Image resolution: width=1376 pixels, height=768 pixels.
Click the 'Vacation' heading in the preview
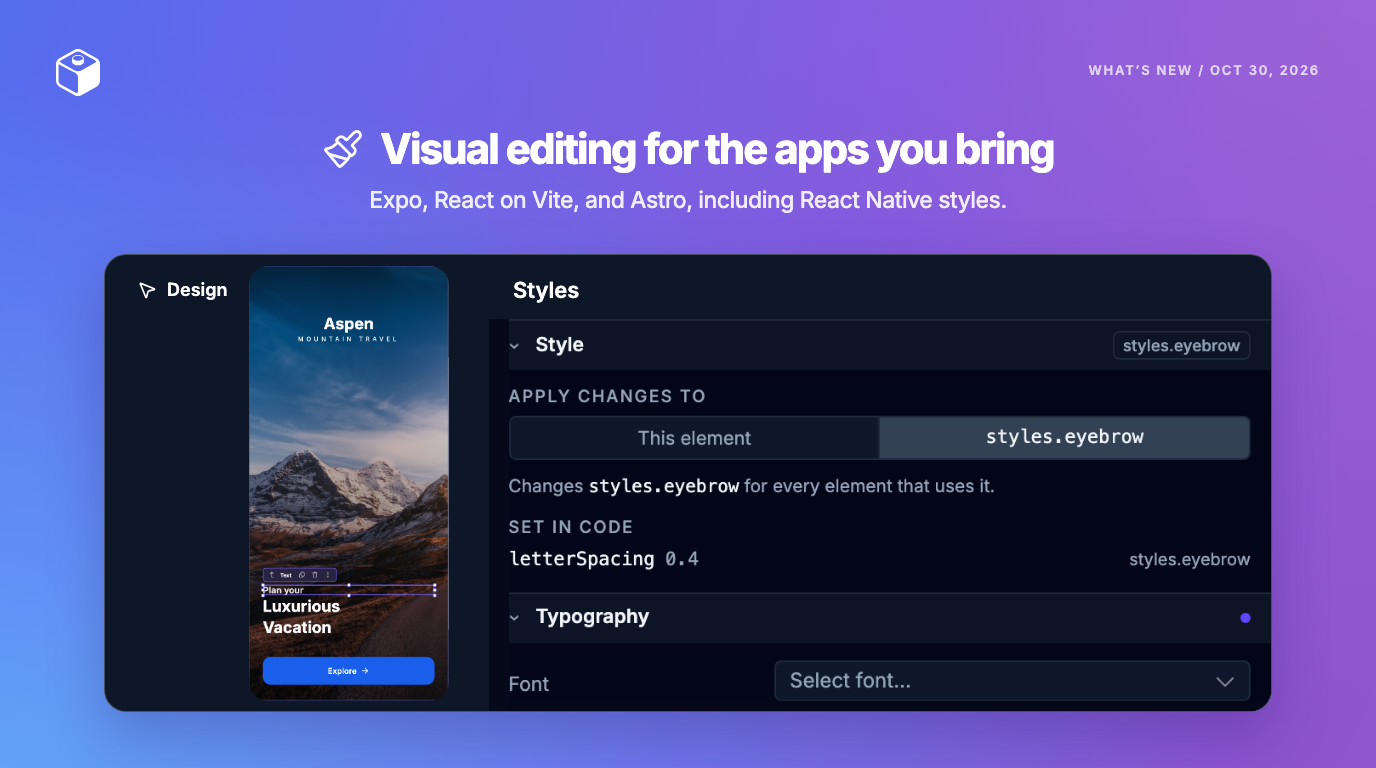[297, 628]
